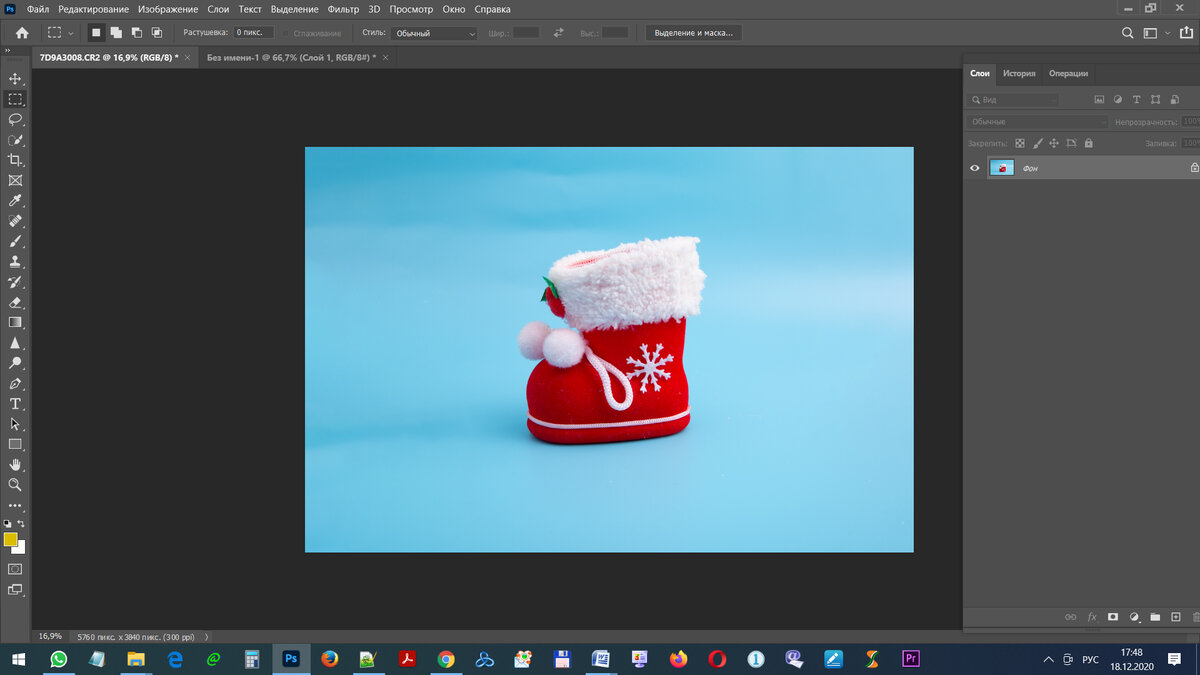Expand the status bar info arrow
Viewport: 1200px width, 675px height.
pyautogui.click(x=207, y=636)
